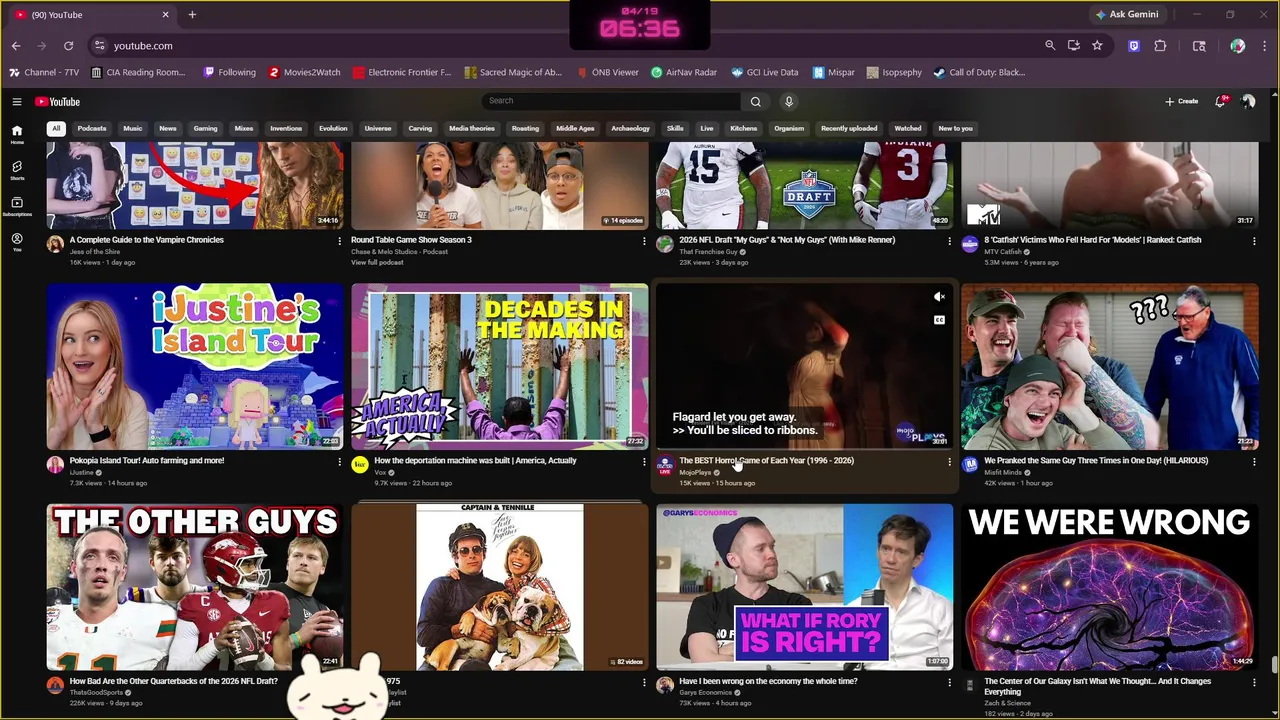Open Shorts in the sidebar
This screenshot has height=720, width=1280.
click(17, 170)
